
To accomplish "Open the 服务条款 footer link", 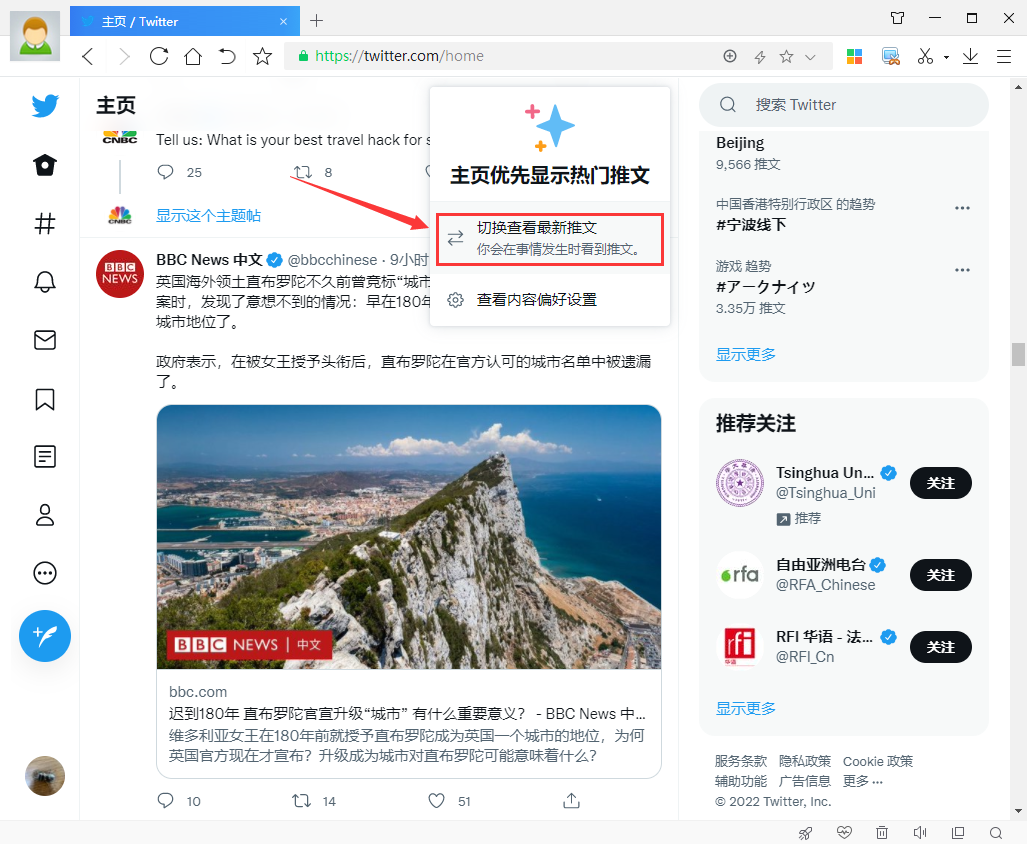I will [x=741, y=761].
